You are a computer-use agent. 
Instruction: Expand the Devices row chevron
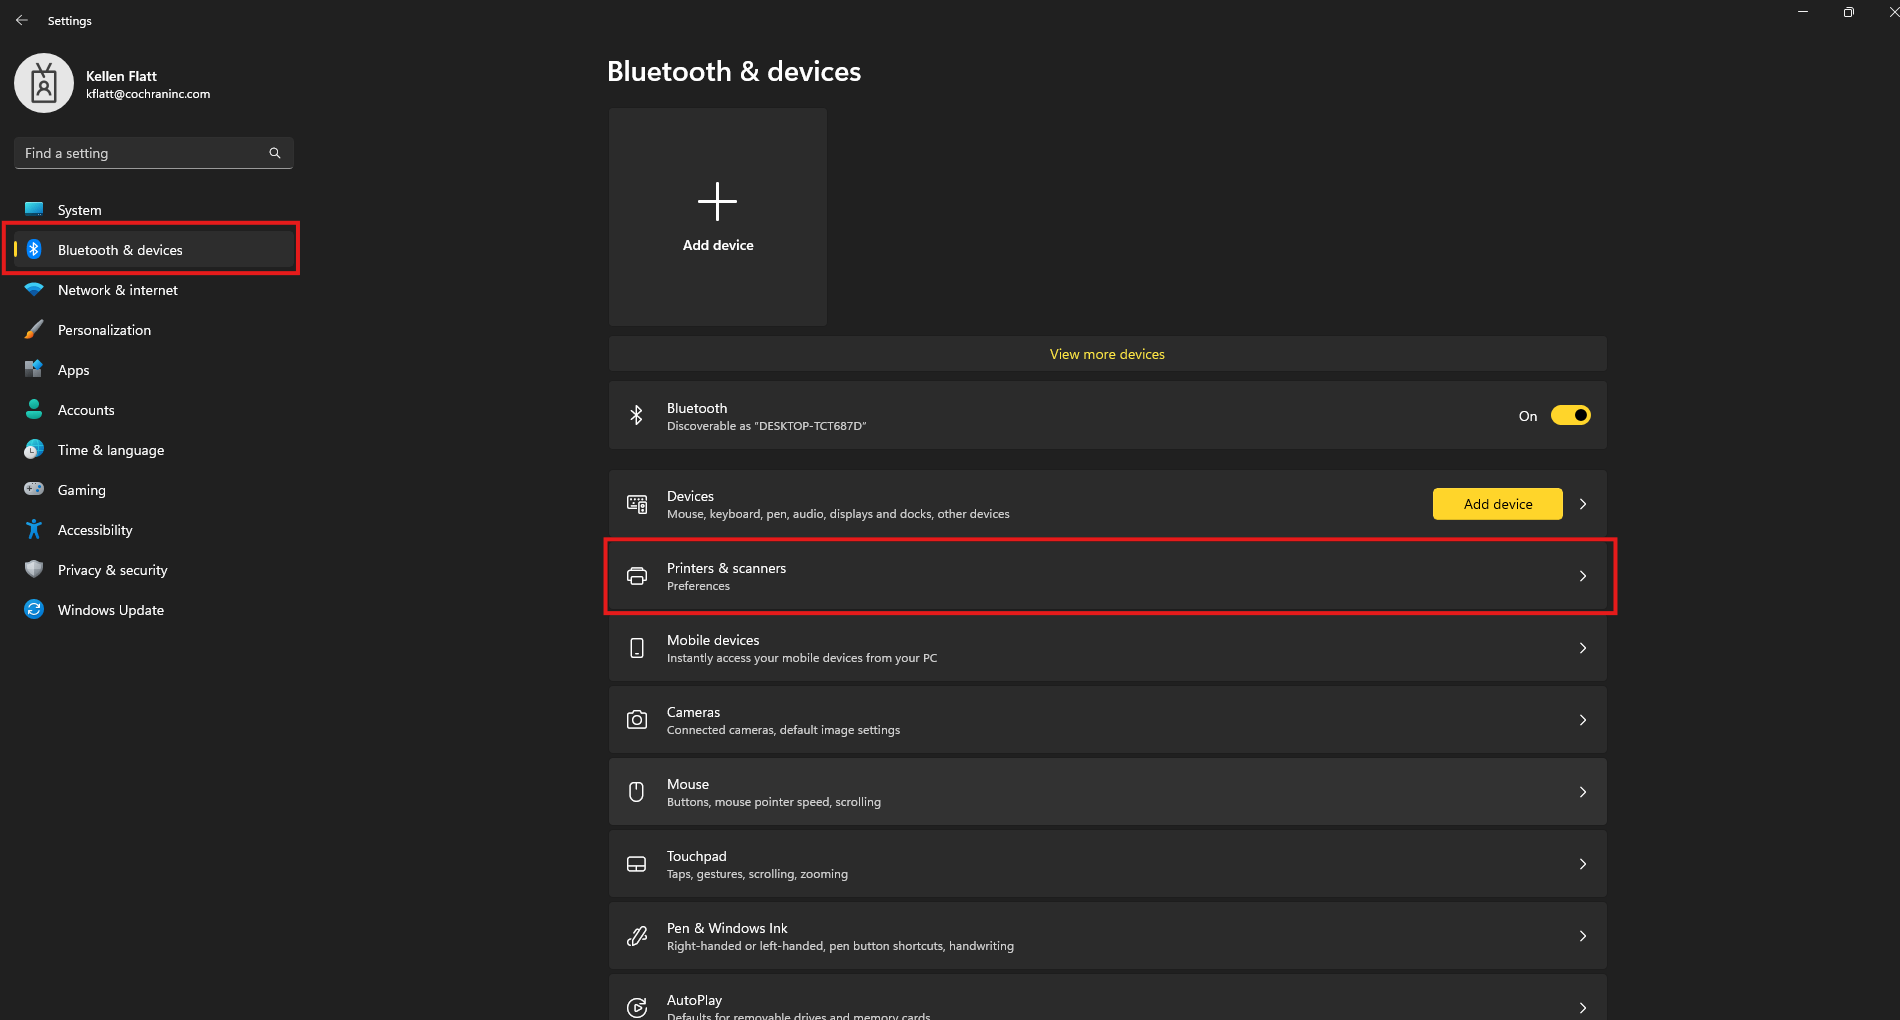[x=1583, y=504]
